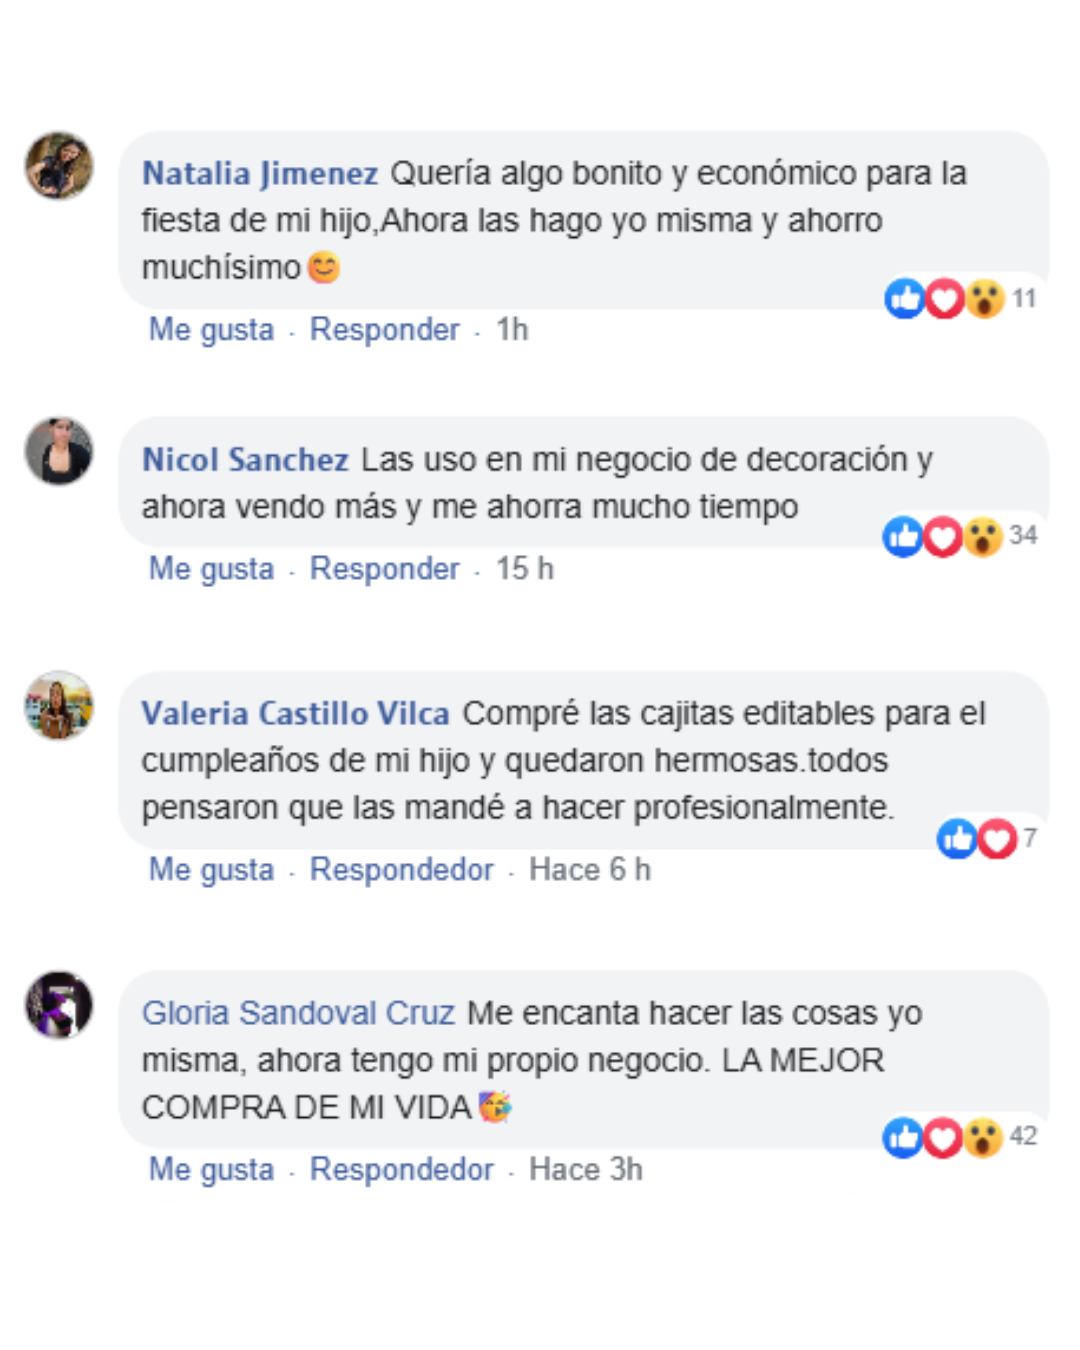Open Natalia Jimenez's profile picture
Image resolution: width=1080 pixels, height=1350 pixels.
click(x=59, y=165)
